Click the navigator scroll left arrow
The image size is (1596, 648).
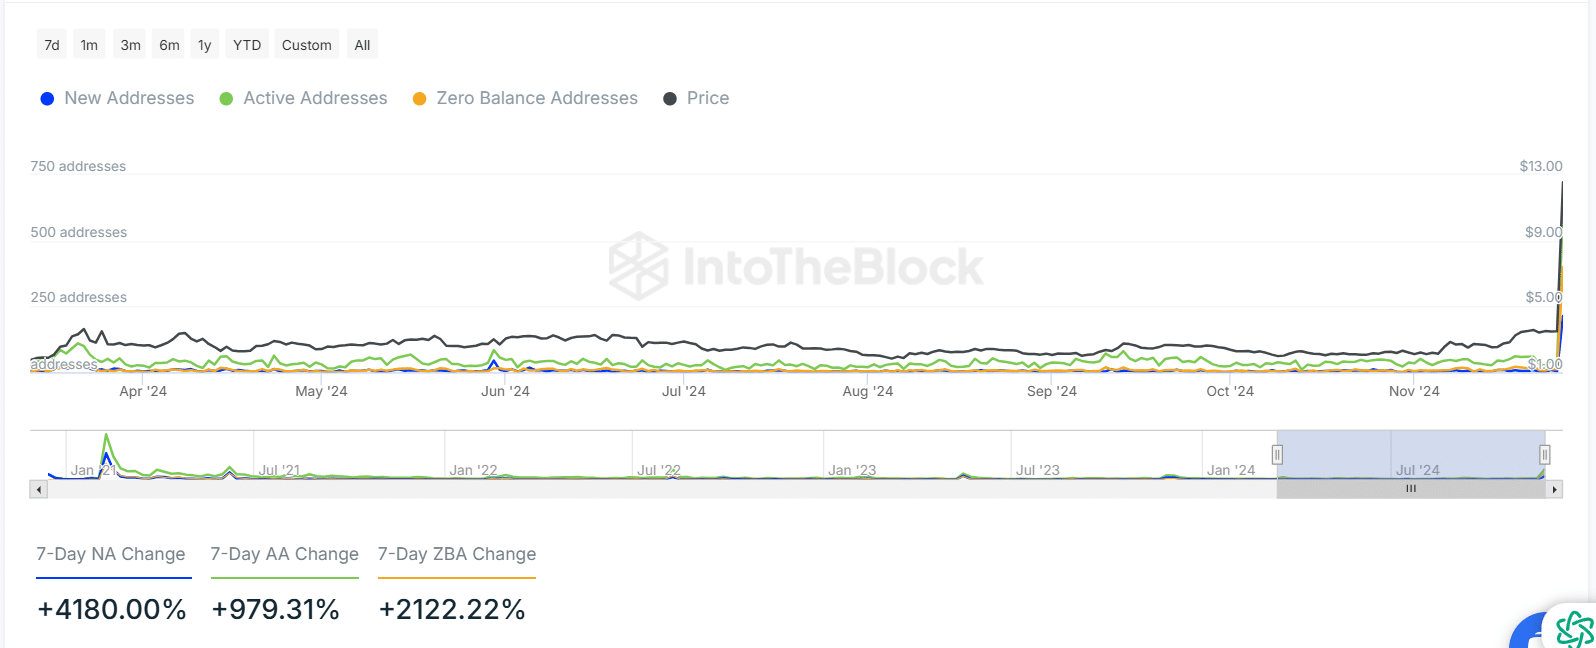(x=39, y=490)
